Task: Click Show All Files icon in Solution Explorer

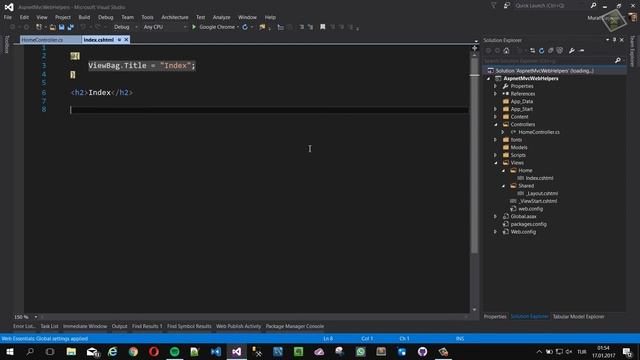Action: [x=560, y=51]
